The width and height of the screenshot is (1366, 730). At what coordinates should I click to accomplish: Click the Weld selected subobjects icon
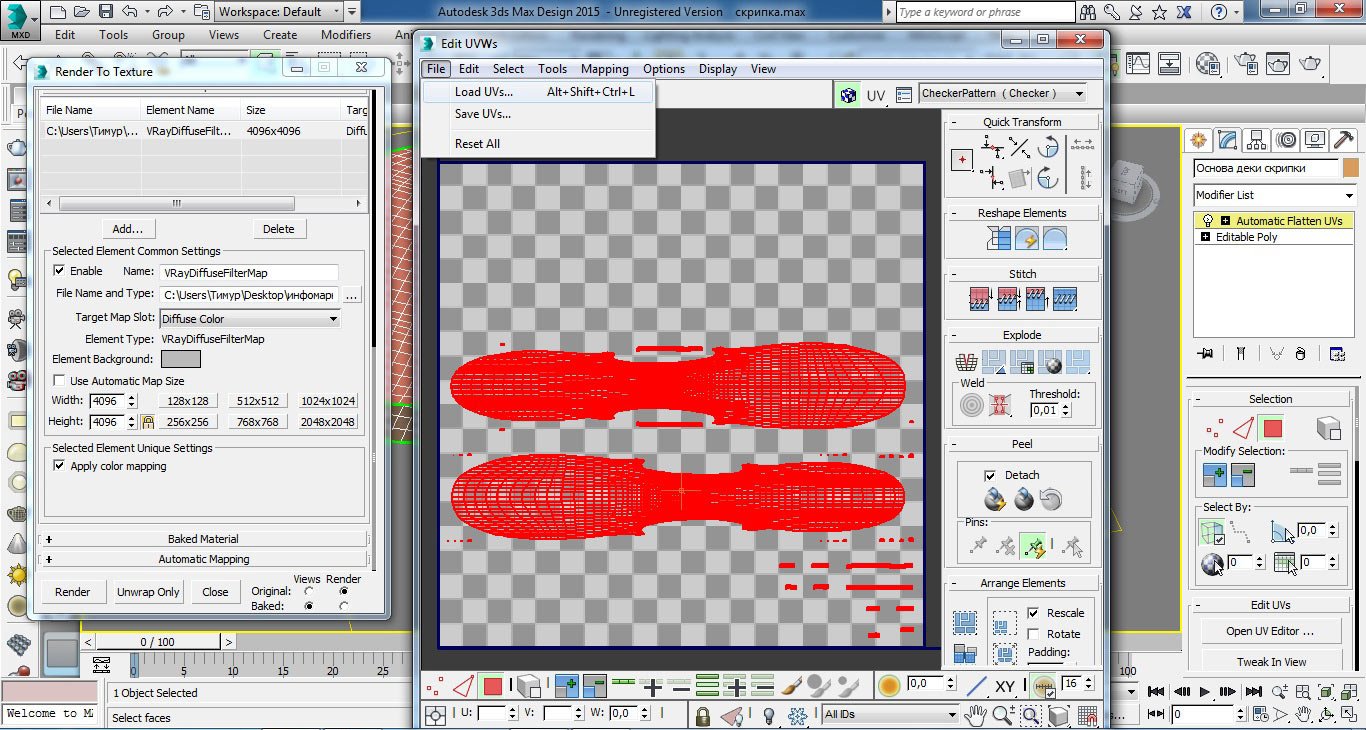pyautogui.click(x=998, y=405)
